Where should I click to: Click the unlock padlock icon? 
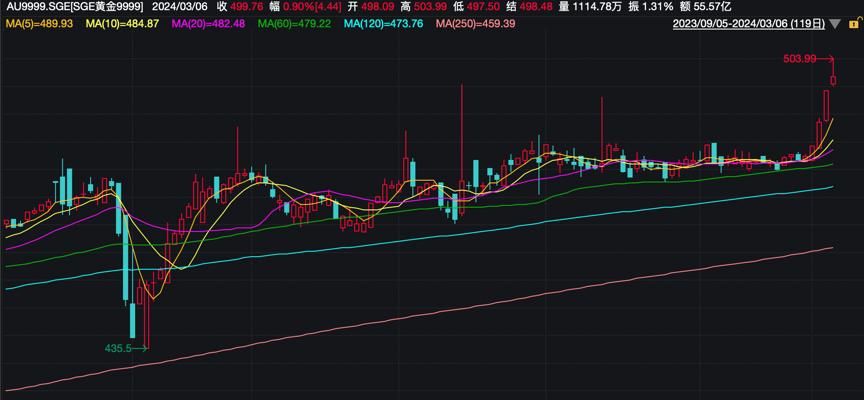[x=854, y=23]
